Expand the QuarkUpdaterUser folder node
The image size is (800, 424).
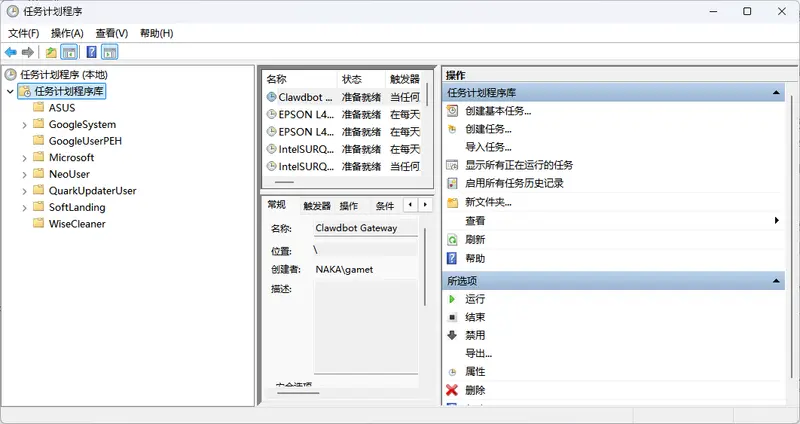[24, 191]
